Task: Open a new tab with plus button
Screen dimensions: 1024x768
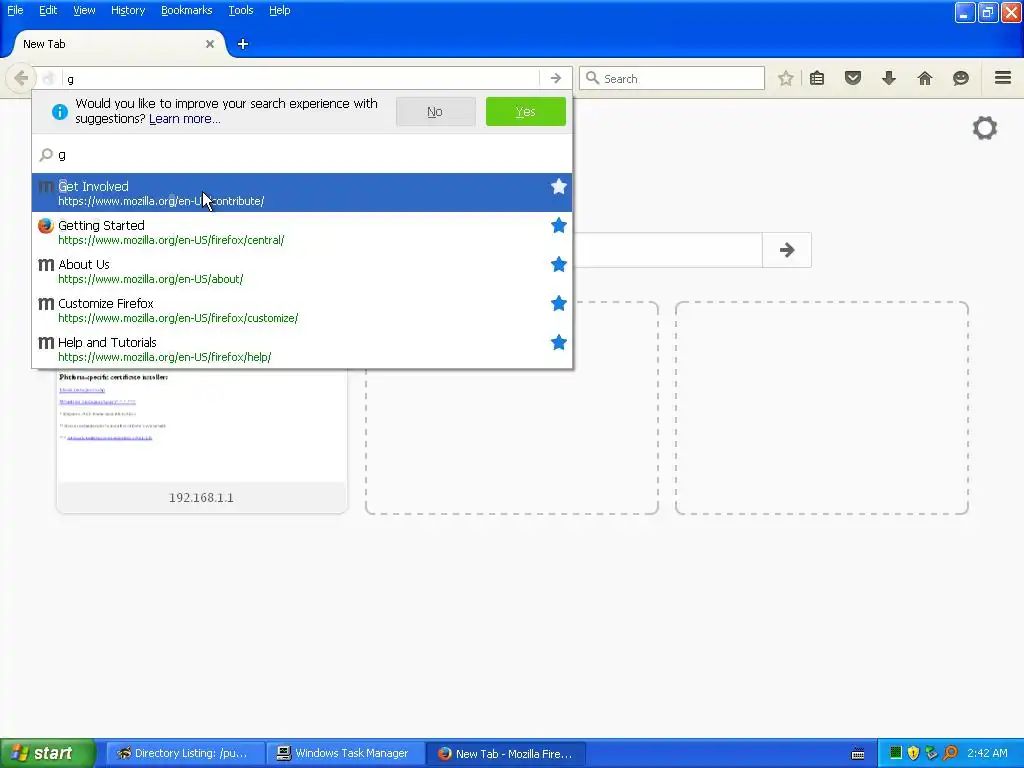Action: pyautogui.click(x=243, y=44)
